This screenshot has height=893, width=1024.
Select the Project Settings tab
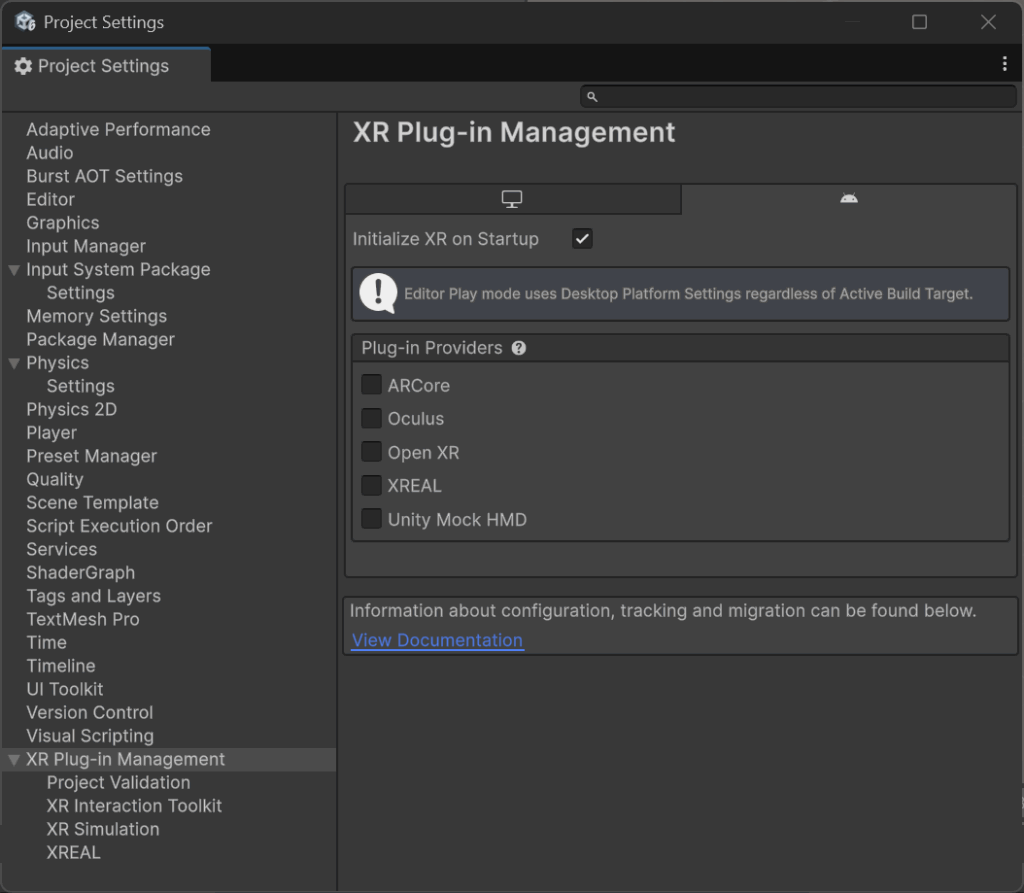coord(106,65)
